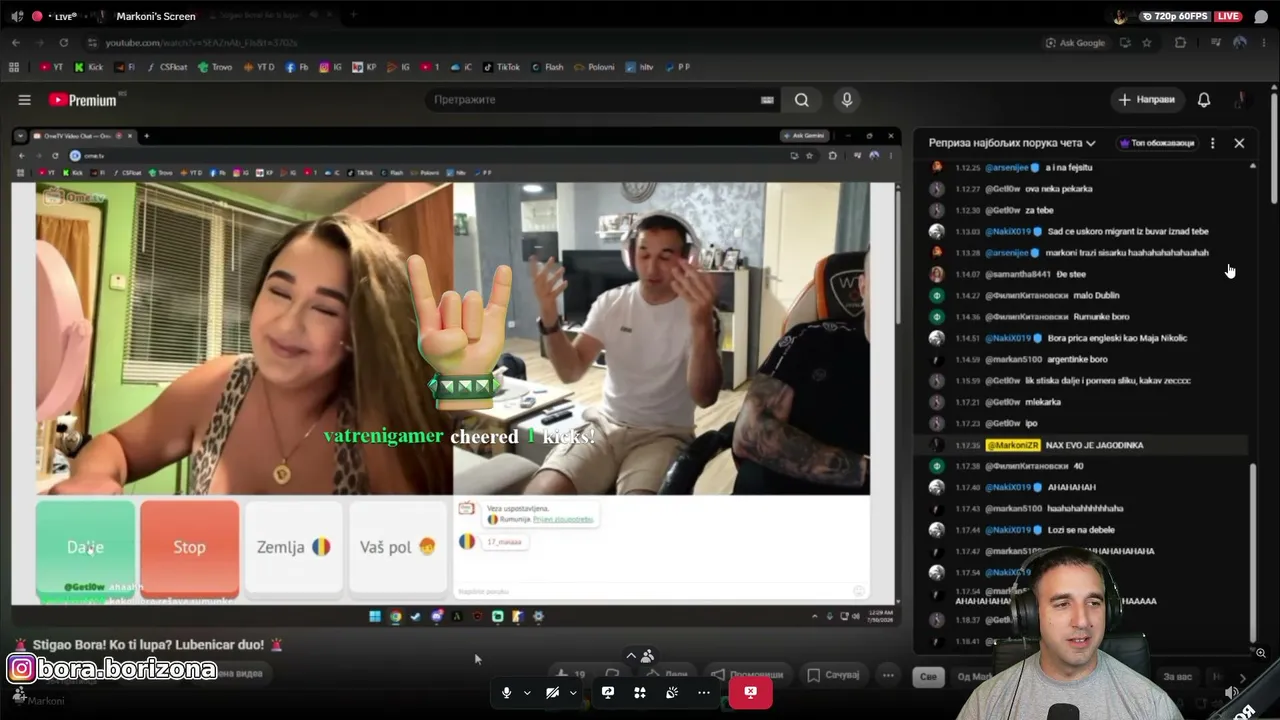Click the red Stop button in OmeTV

click(189, 547)
